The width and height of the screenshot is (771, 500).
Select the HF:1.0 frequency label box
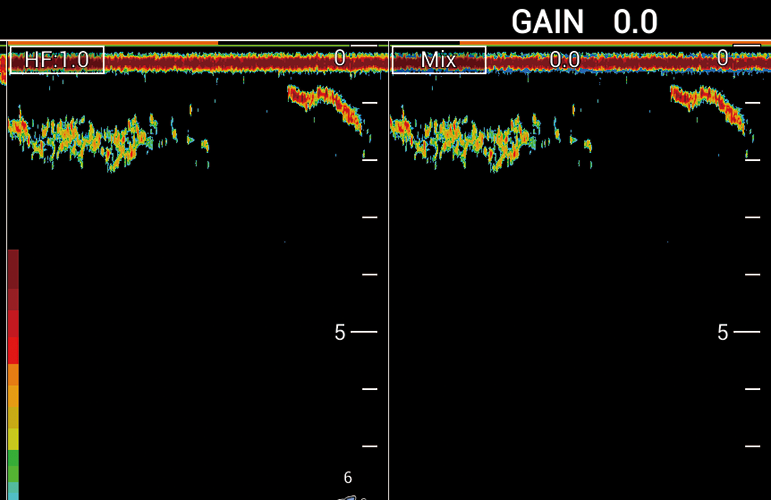(x=57, y=60)
